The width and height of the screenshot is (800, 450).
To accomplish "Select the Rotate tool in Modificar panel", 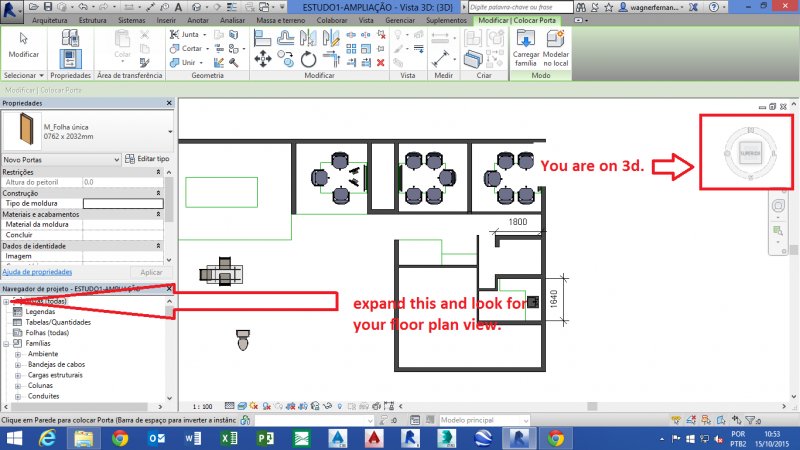I will point(308,60).
